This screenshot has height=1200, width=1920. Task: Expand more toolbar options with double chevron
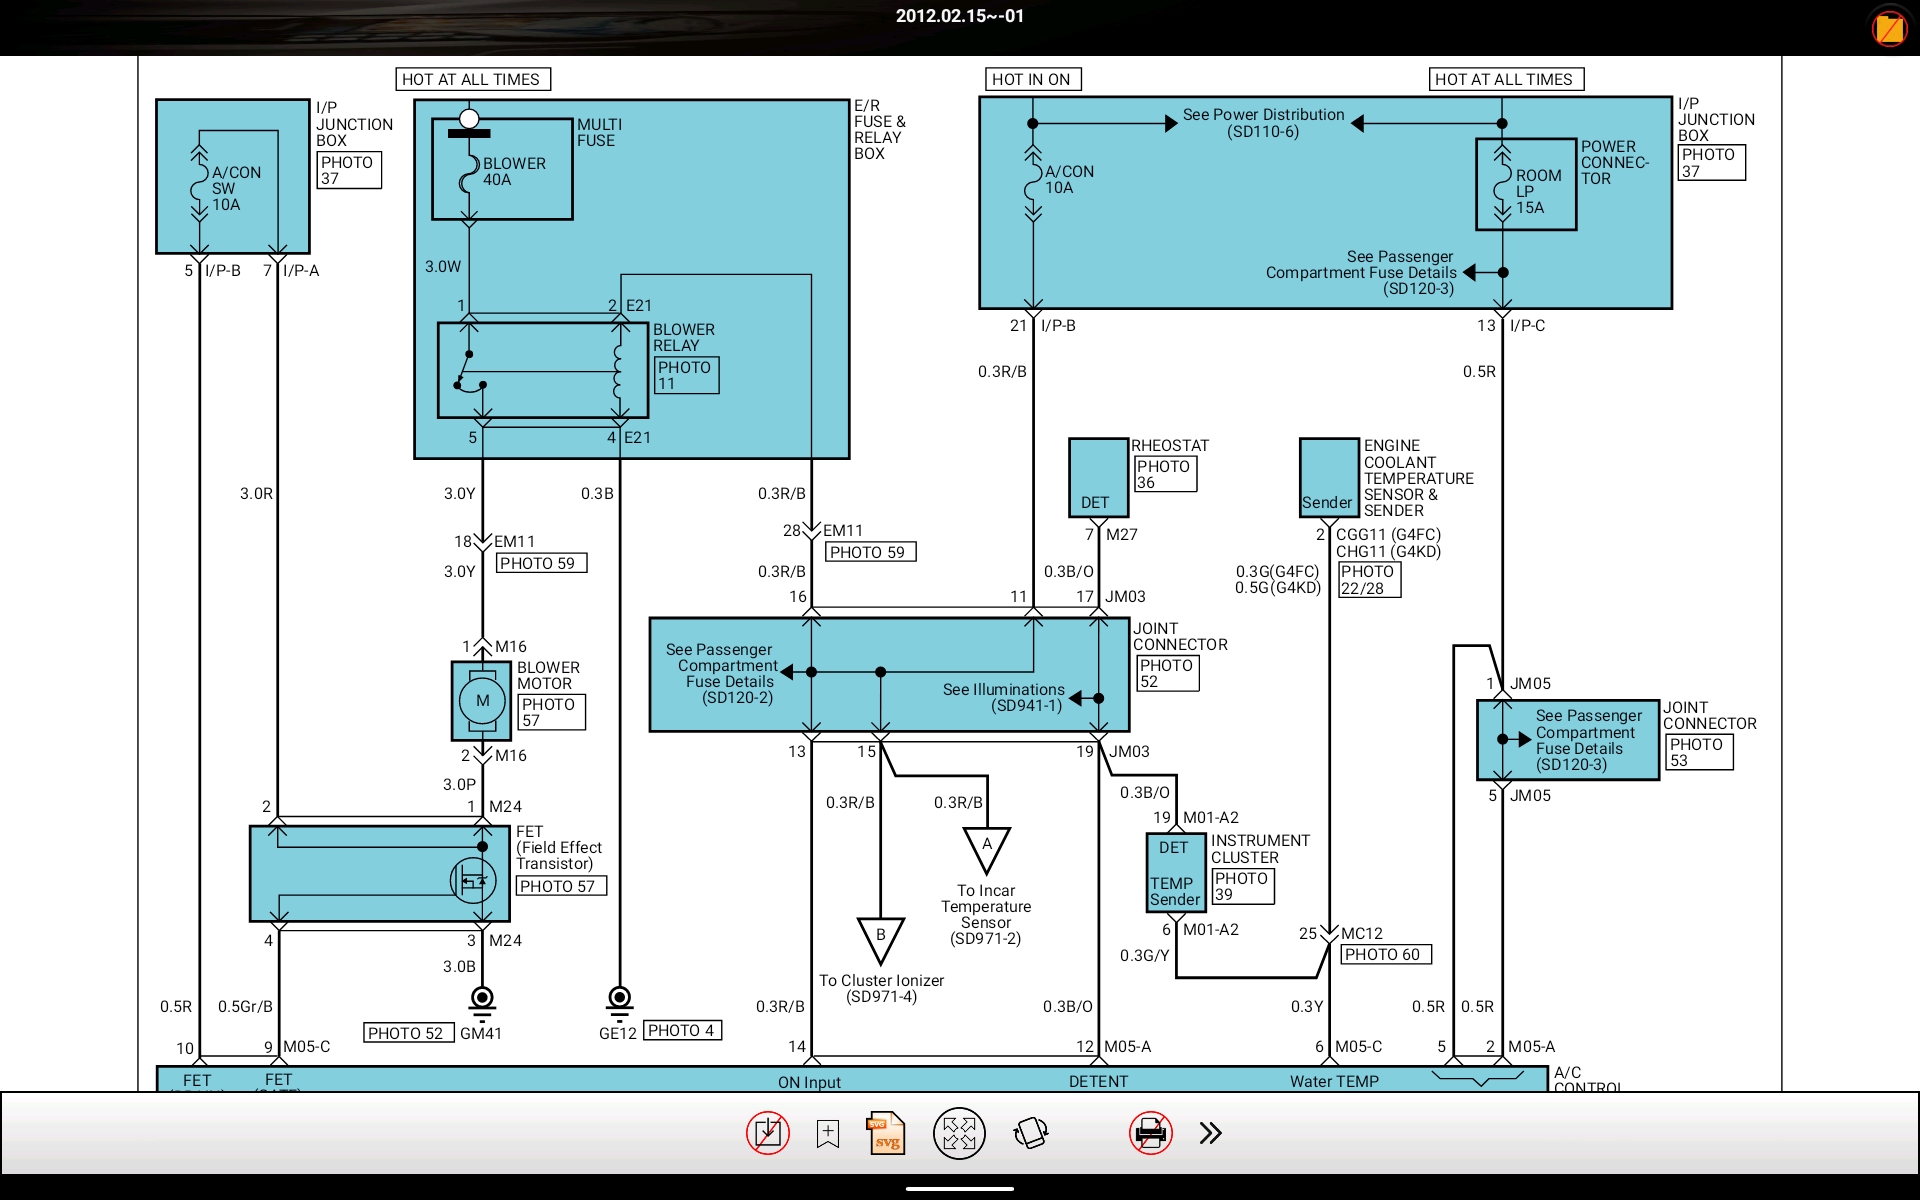click(x=1210, y=1133)
